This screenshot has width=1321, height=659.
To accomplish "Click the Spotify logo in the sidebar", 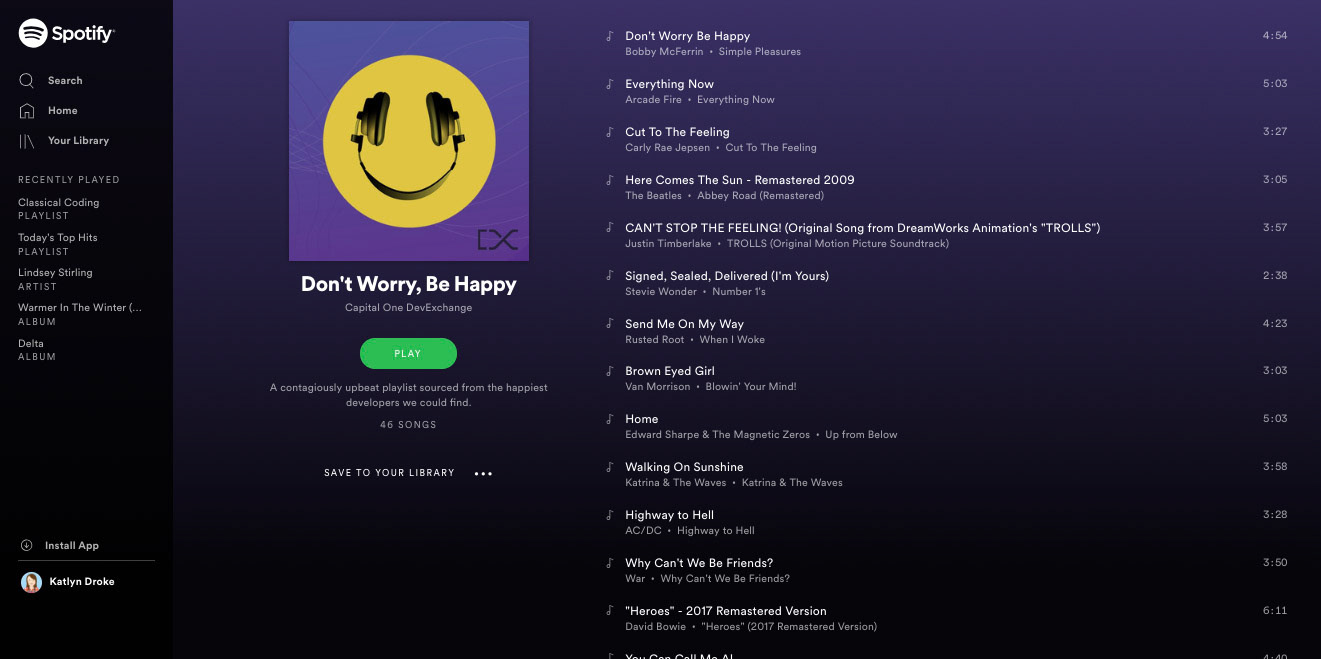I will 66,33.
